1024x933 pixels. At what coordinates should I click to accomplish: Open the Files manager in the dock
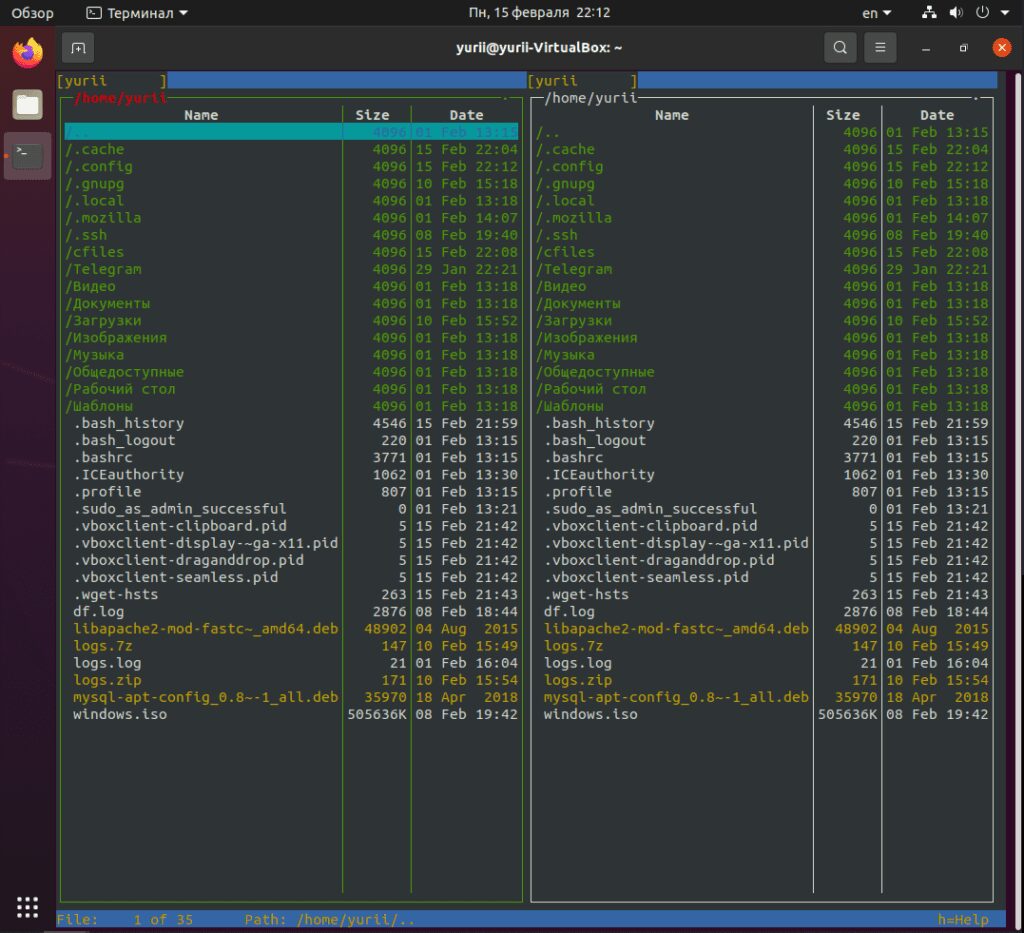pos(28,104)
